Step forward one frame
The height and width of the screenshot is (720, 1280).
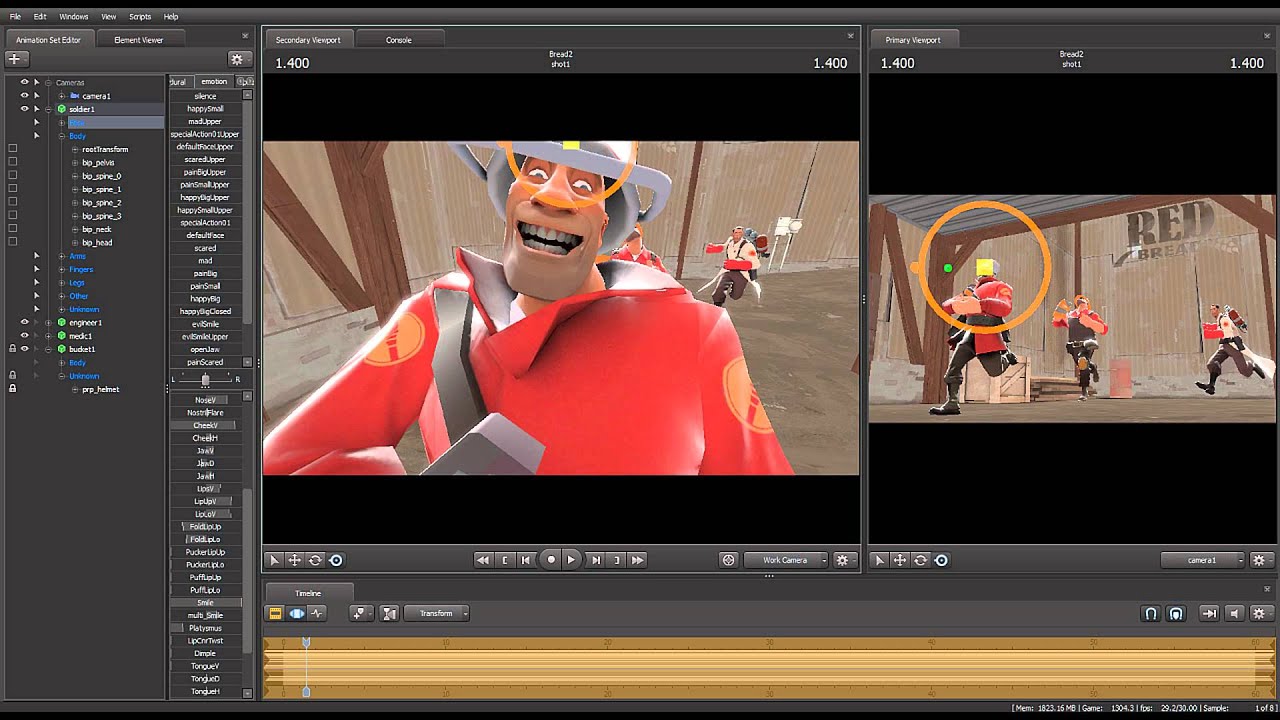[x=596, y=560]
